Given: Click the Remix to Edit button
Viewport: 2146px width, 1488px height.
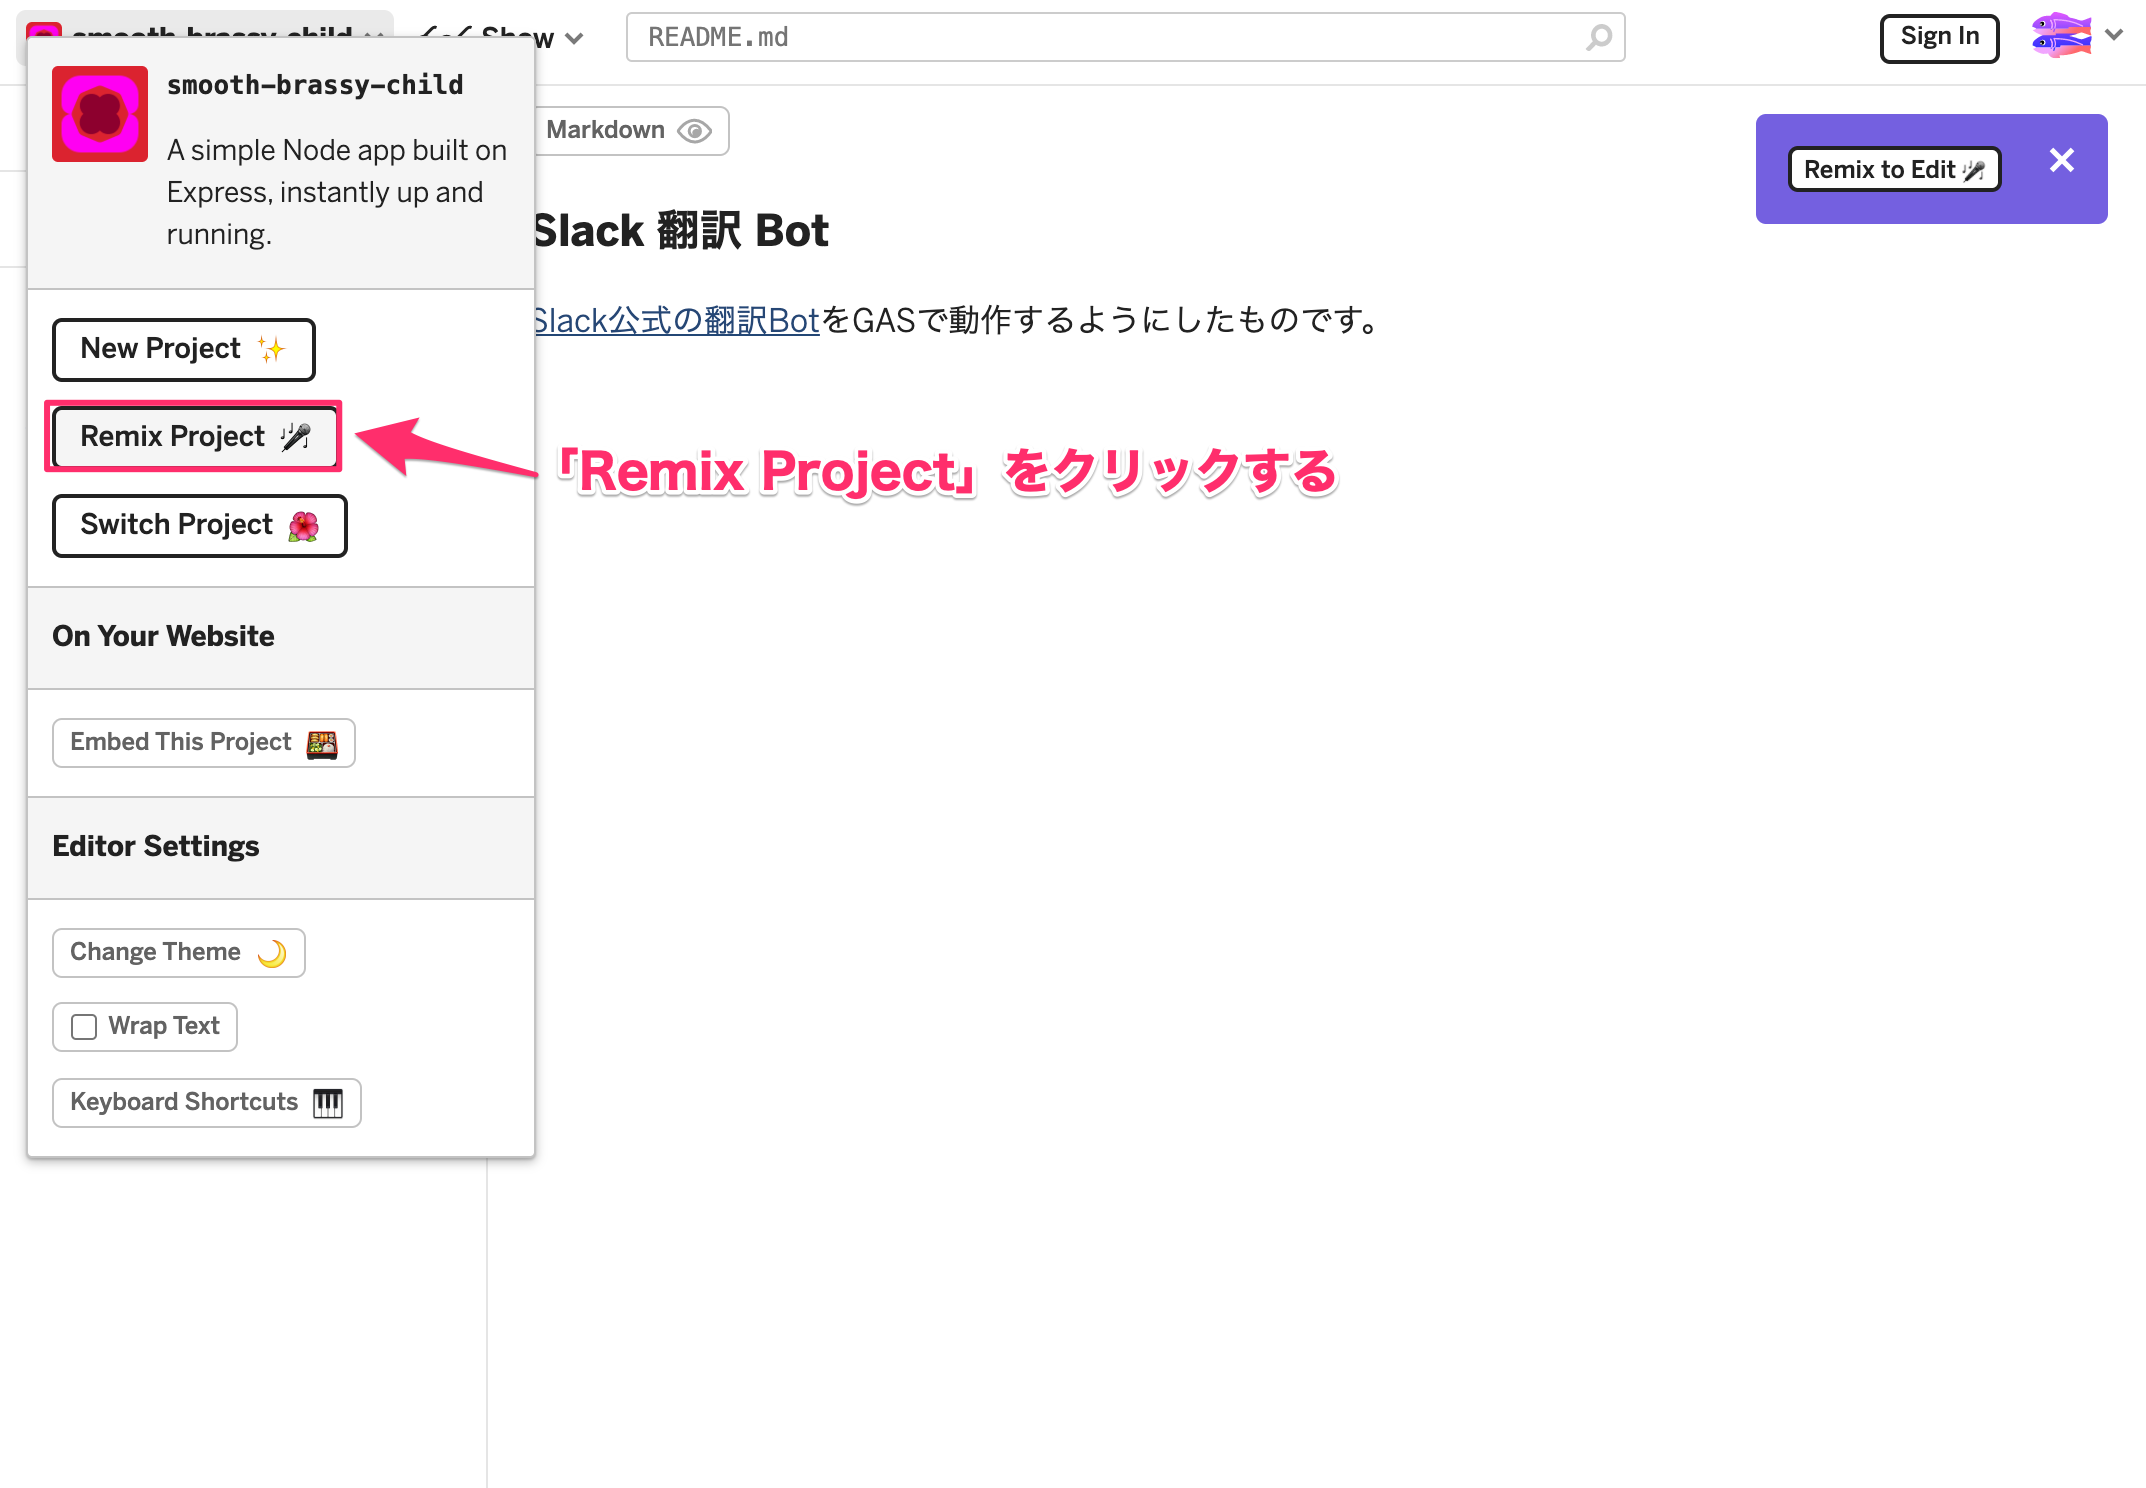Looking at the screenshot, I should click(1893, 169).
